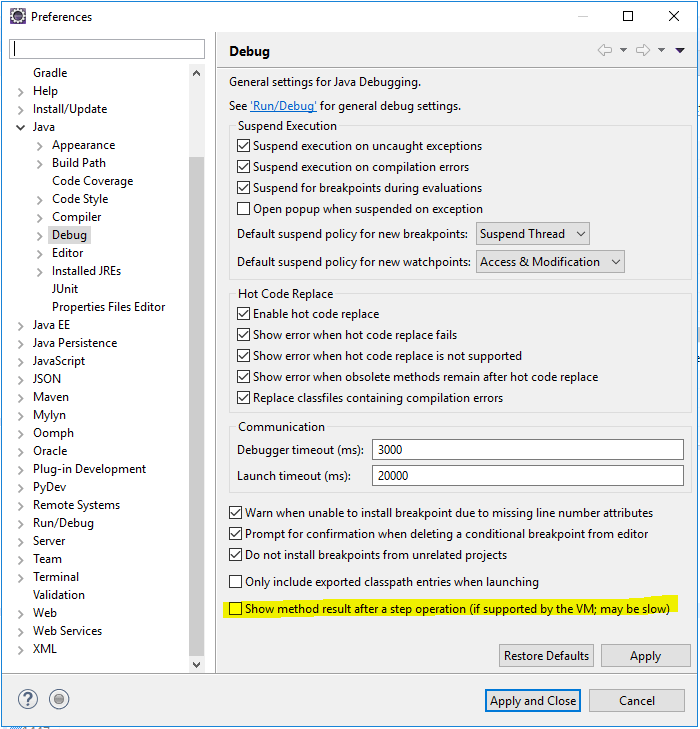700x729 pixels.
Task: Click Apply and Close
Action: pyautogui.click(x=533, y=700)
